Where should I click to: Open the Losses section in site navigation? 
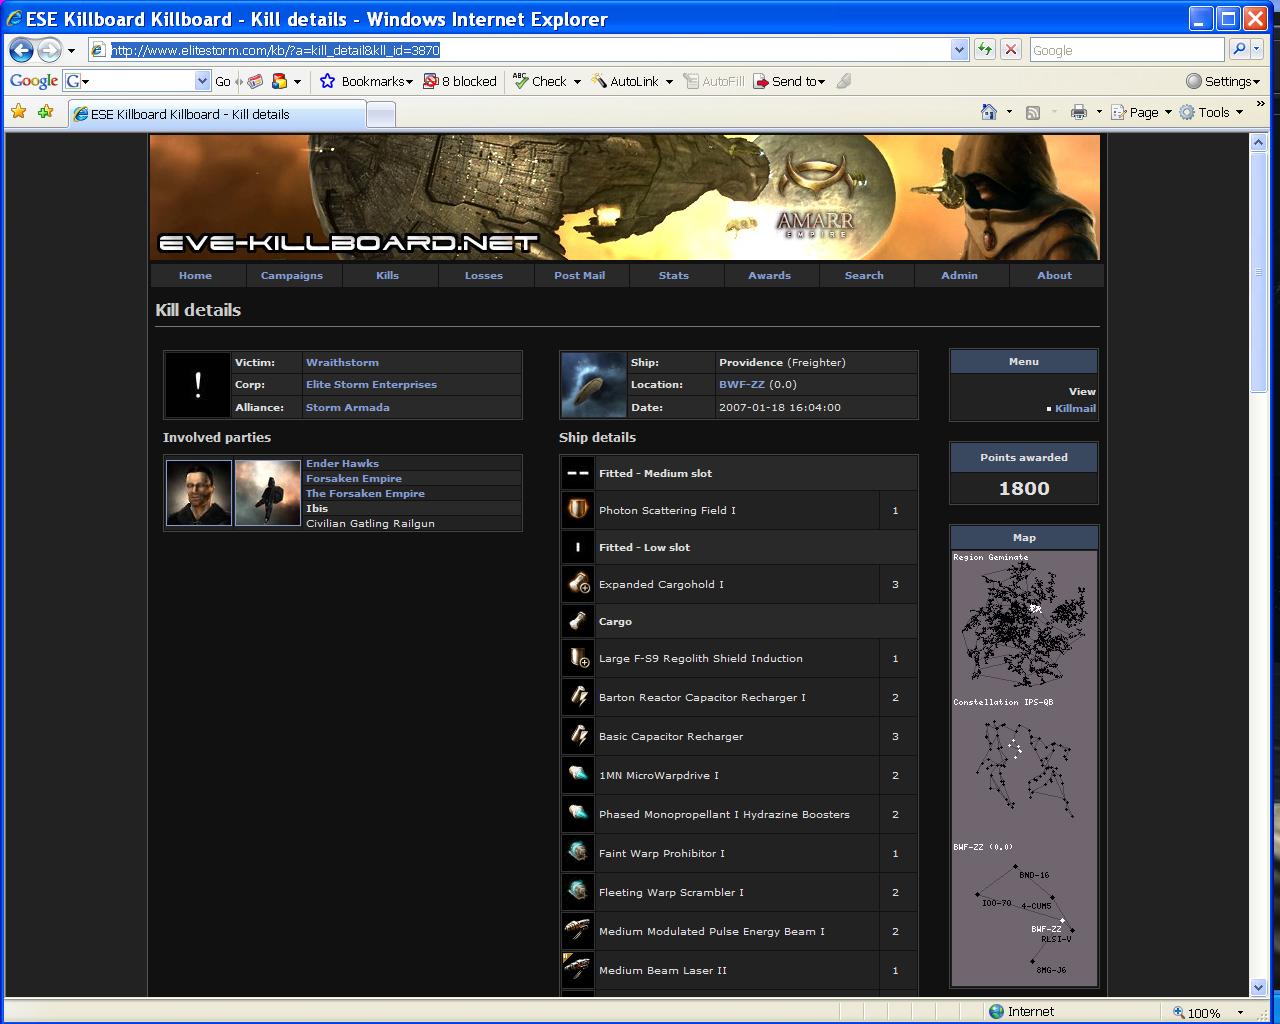coord(484,275)
